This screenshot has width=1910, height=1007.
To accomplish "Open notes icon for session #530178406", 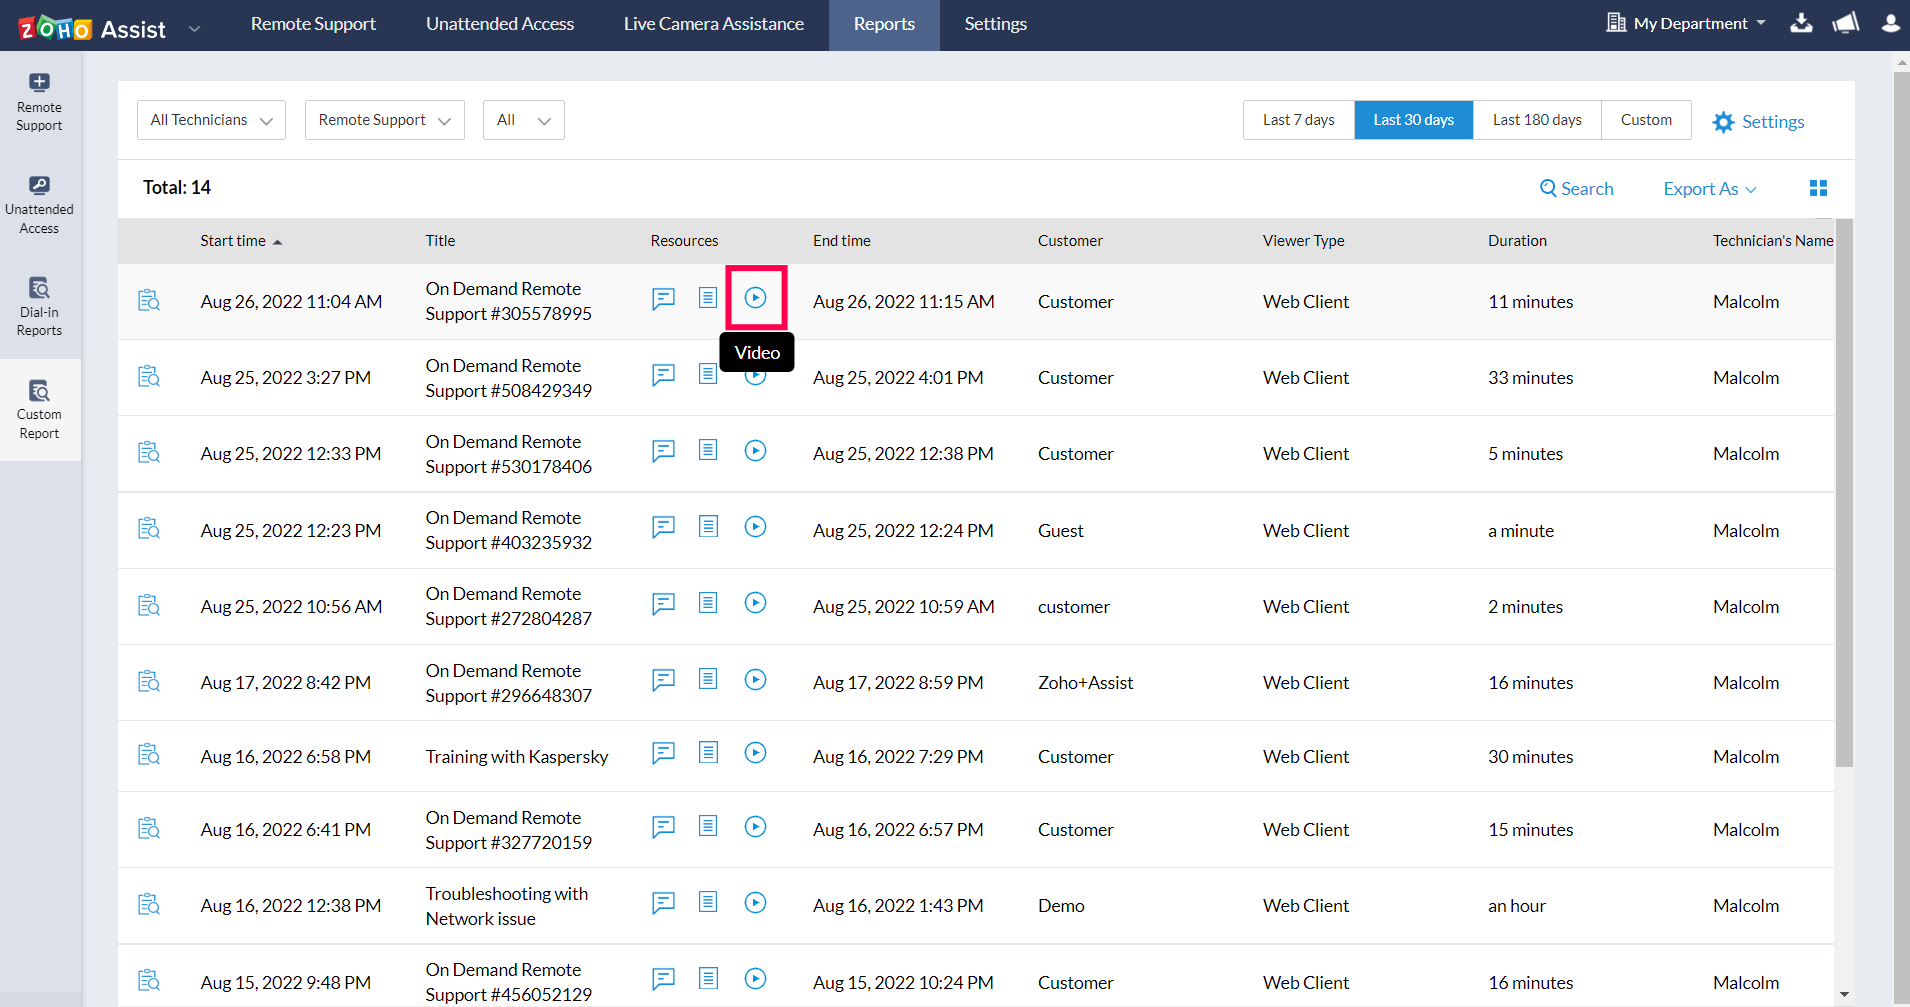I will (x=708, y=450).
